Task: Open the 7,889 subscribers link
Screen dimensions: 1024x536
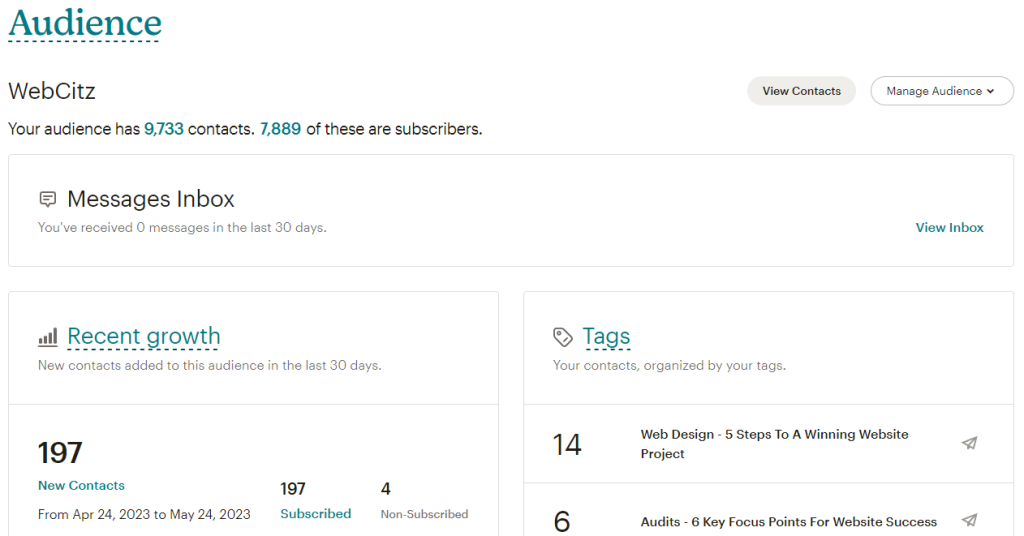Action: click(x=280, y=129)
